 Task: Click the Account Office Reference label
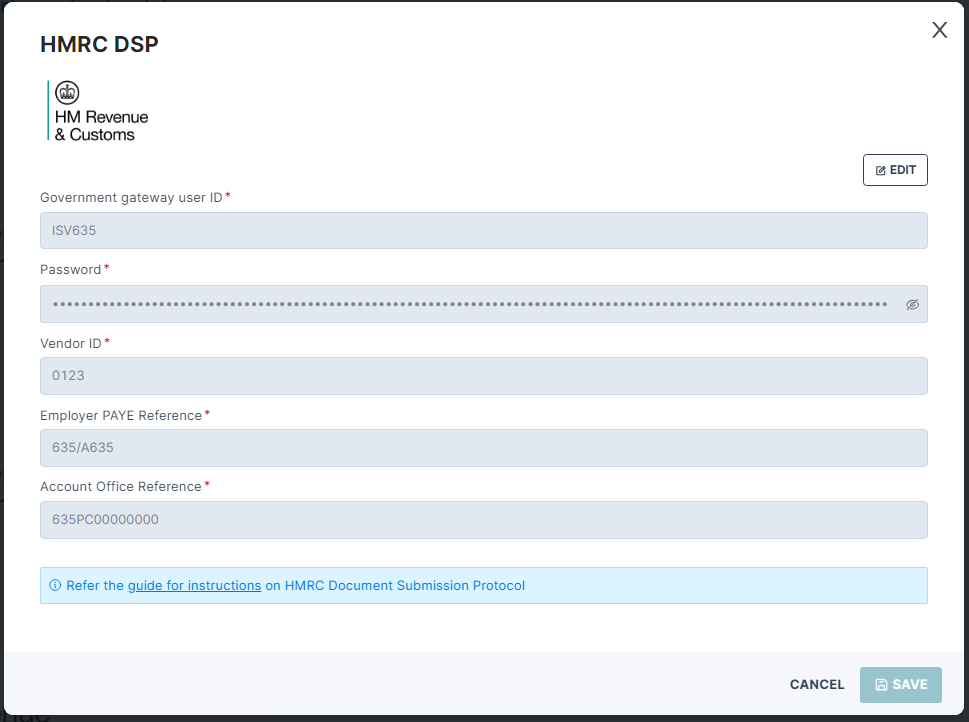coord(121,486)
